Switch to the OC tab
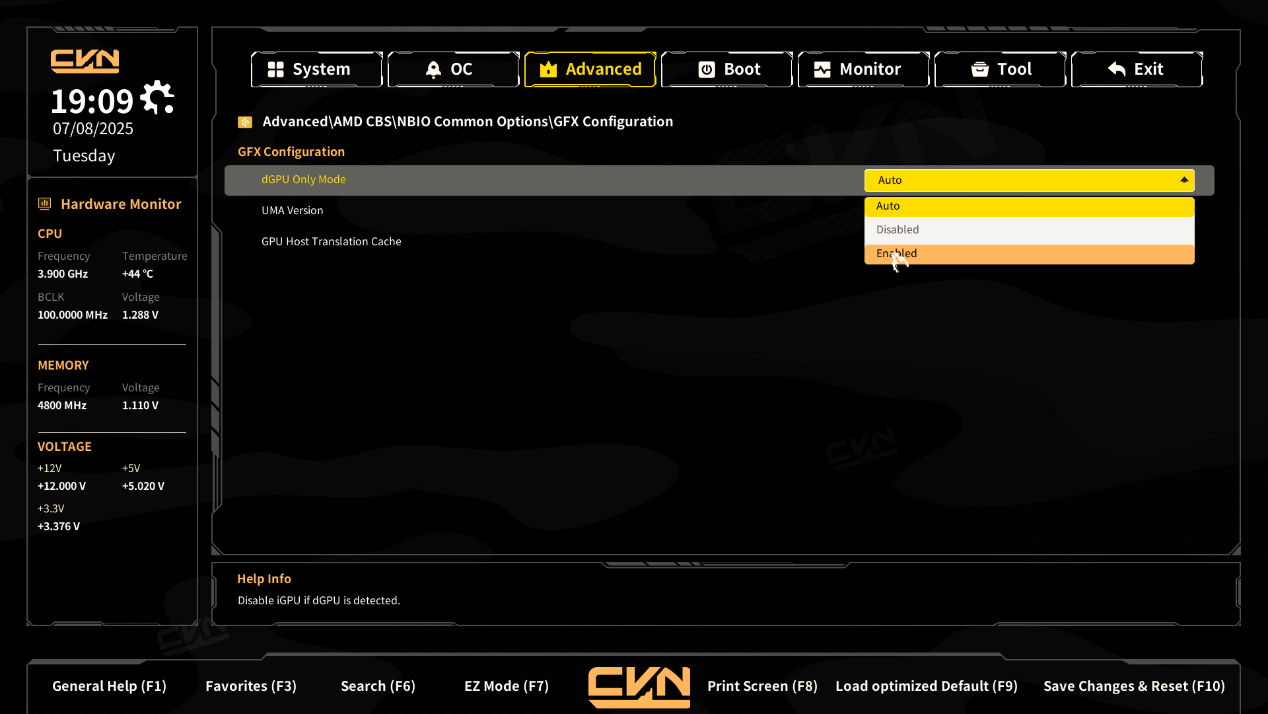The image size is (1268, 714). tap(453, 69)
